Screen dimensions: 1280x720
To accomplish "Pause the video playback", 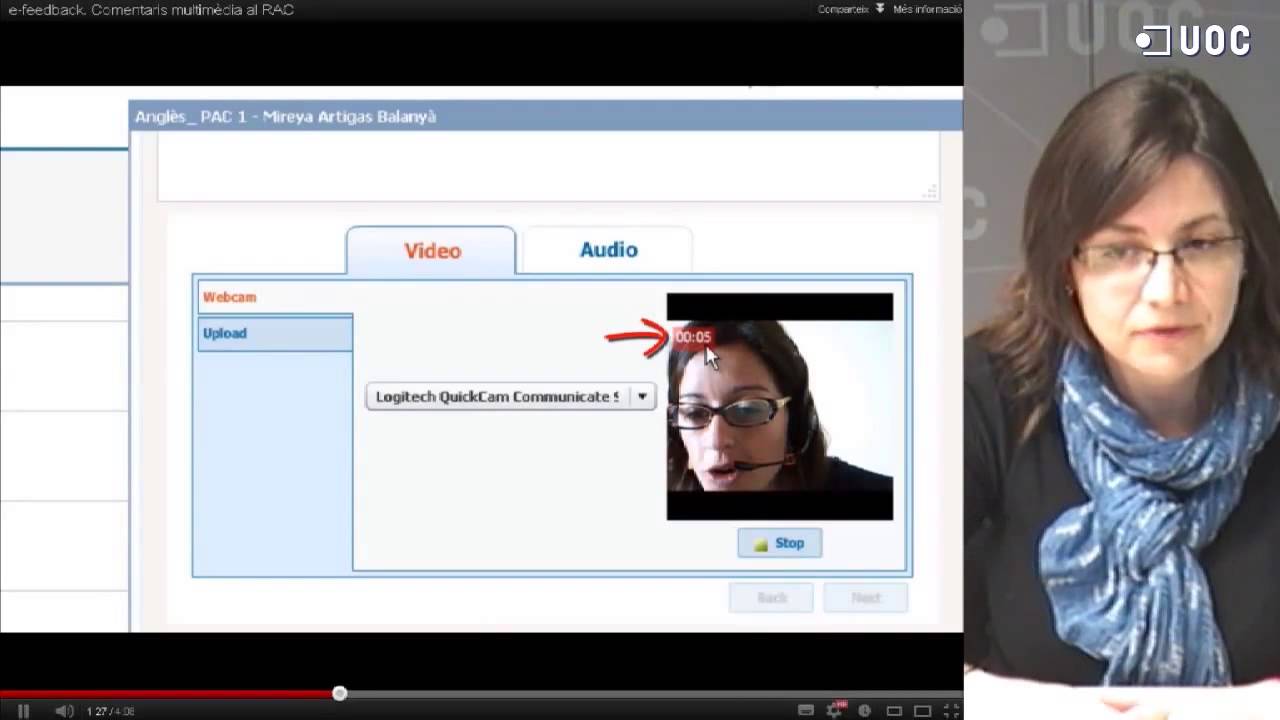I will tap(23, 711).
